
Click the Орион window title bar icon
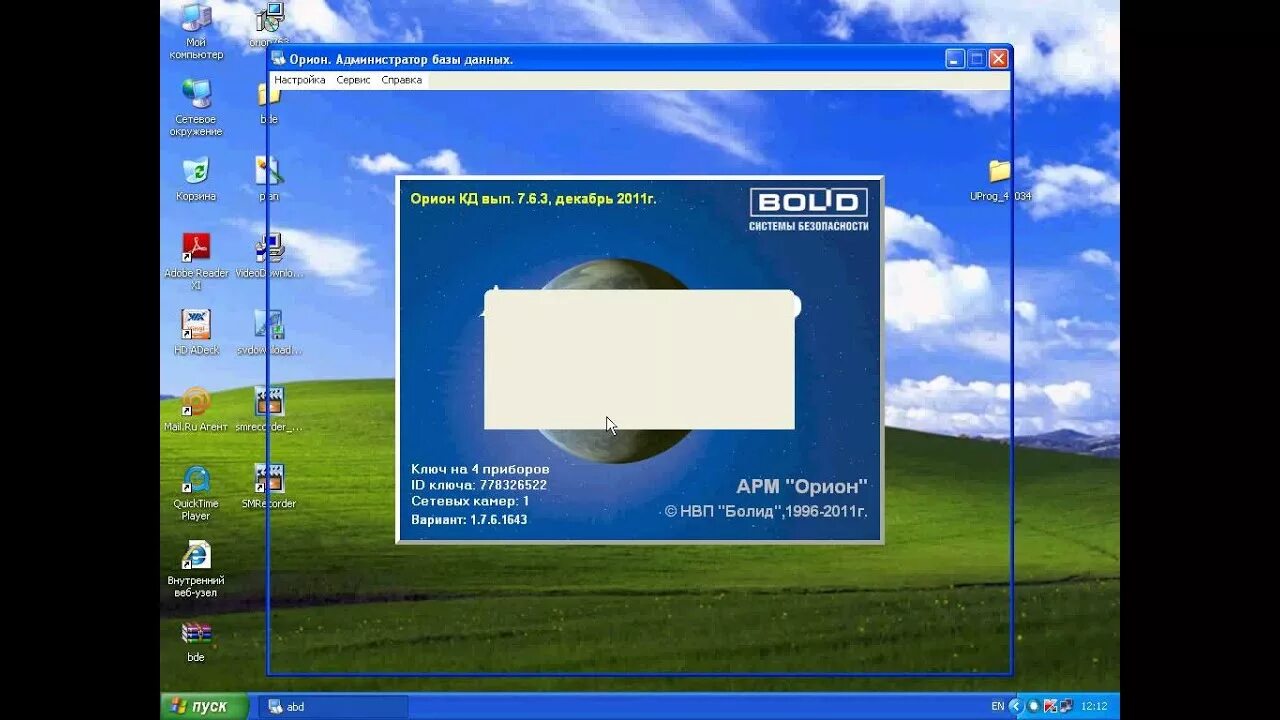(279, 59)
